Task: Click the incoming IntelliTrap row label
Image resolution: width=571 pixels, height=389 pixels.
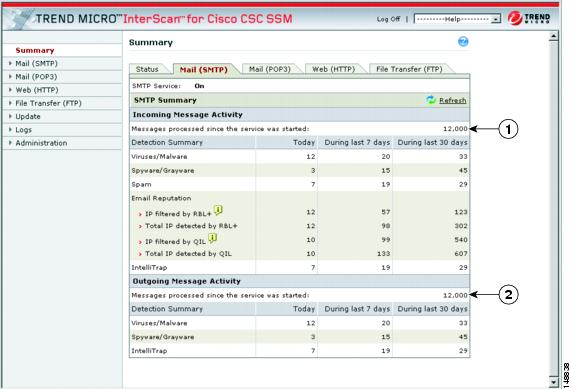Action: pyautogui.click(x=149, y=268)
